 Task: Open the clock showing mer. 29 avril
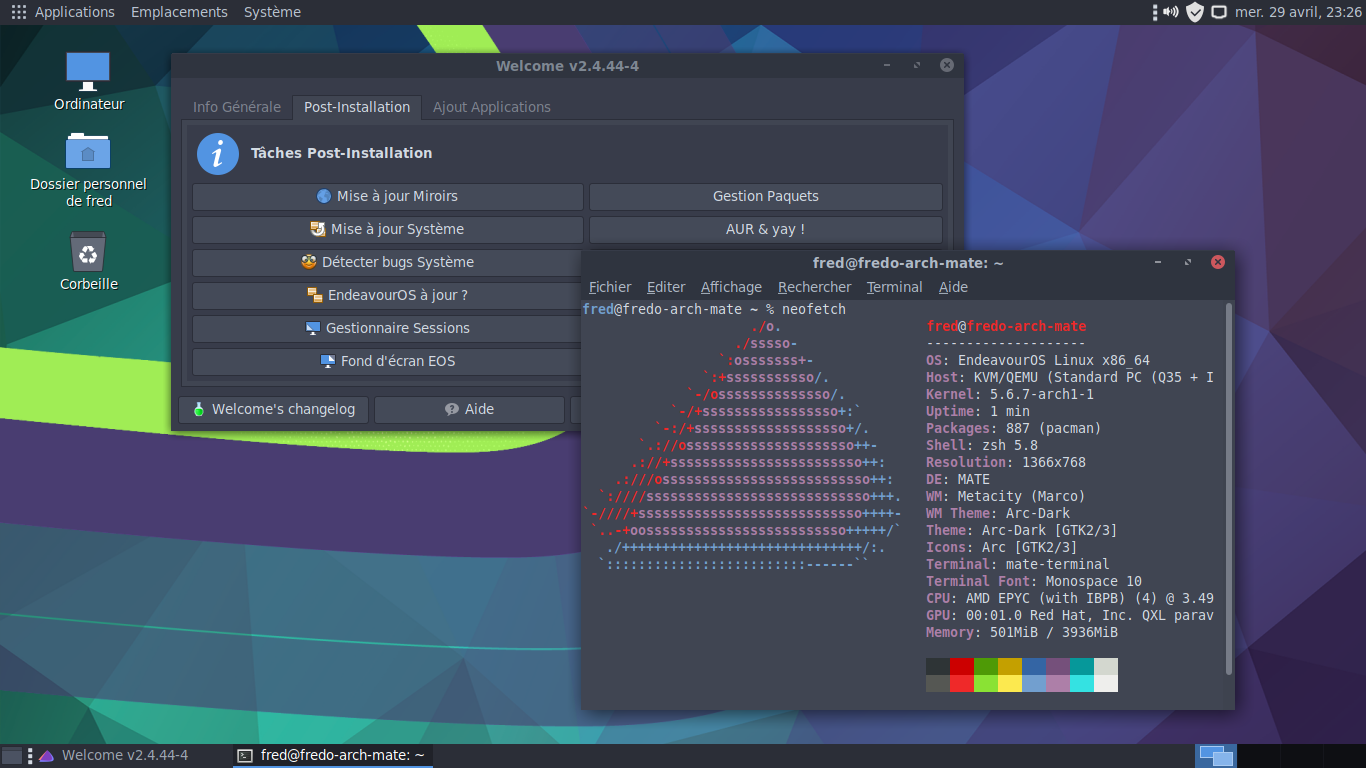tap(1298, 12)
